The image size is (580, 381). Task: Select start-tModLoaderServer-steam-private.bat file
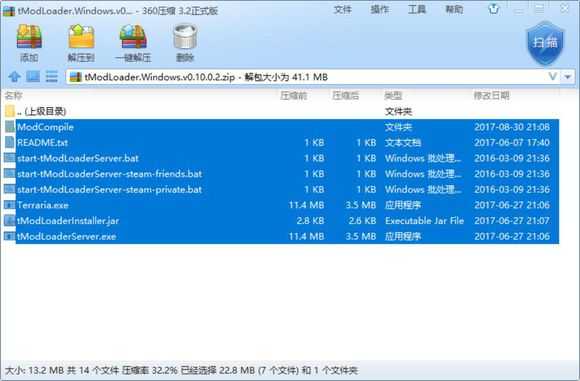[110, 189]
